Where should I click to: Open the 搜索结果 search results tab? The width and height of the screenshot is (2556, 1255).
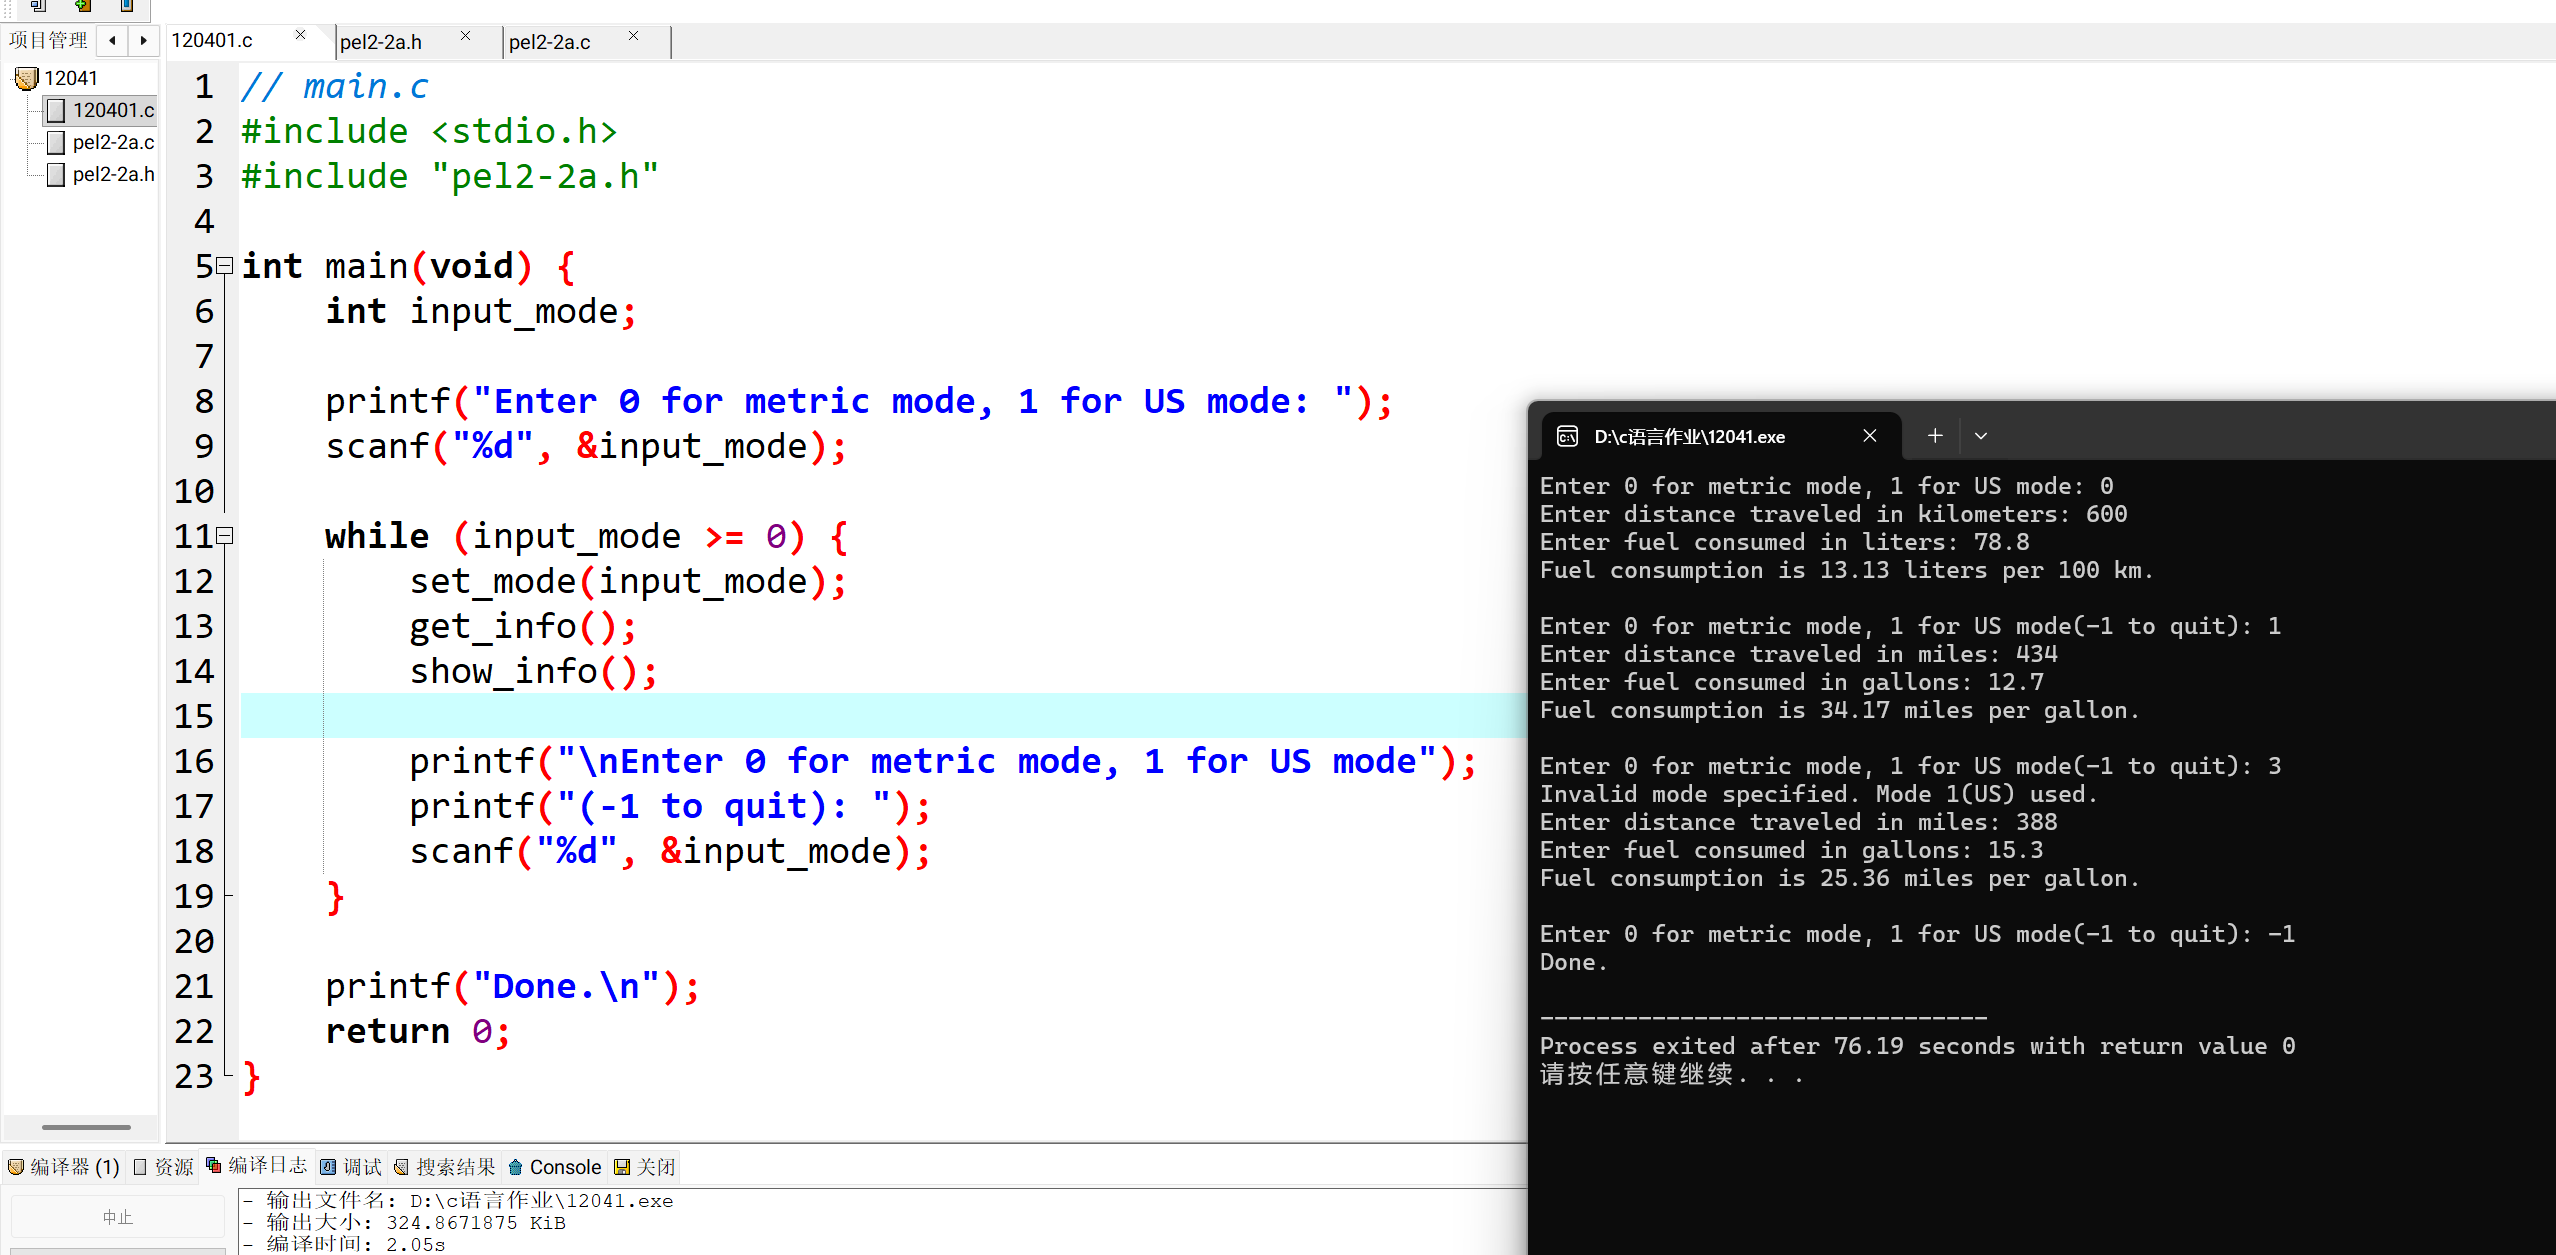[445, 1167]
